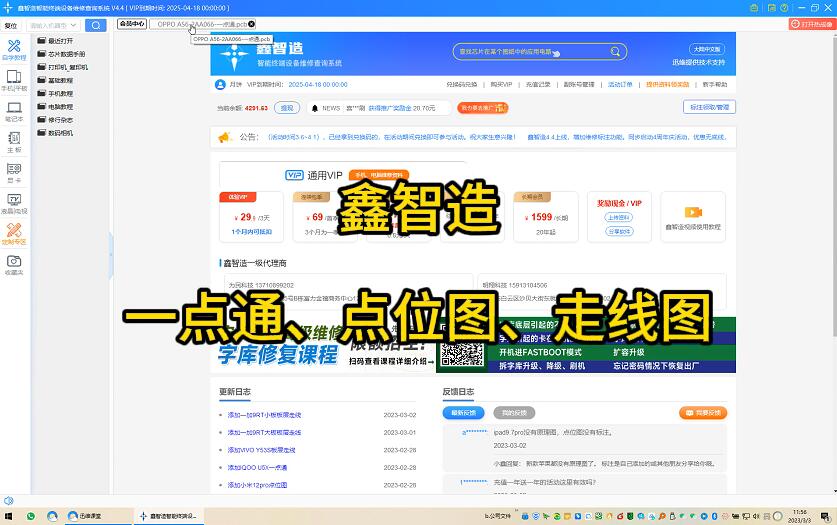
Task: Select the 手机/平板 sidebar icon
Action: [x=14, y=79]
